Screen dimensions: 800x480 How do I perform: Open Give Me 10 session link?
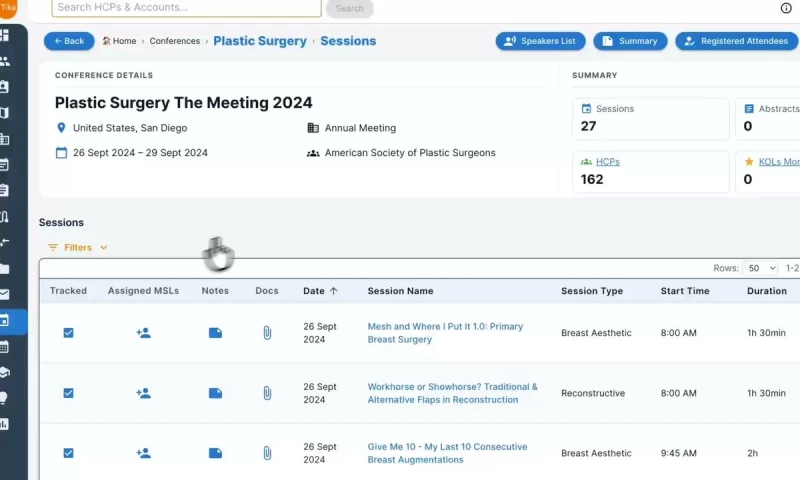(447, 453)
